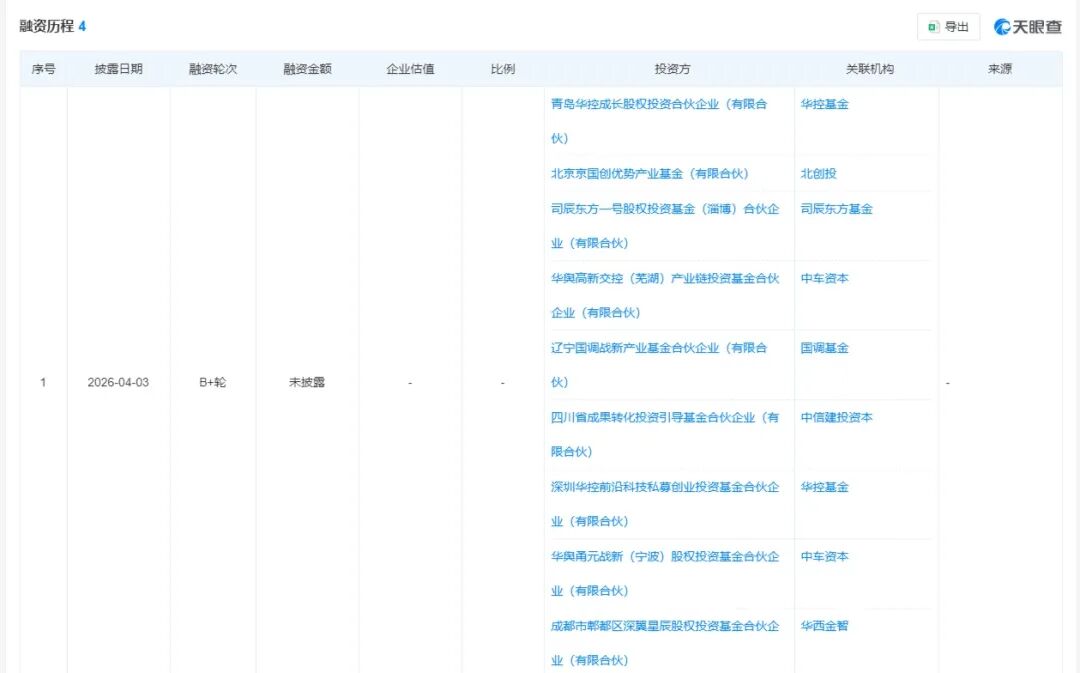Image resolution: width=1080 pixels, height=673 pixels.
Task: Open 华舆甬元战新（宁波）股权投资基金 link
Action: (664, 556)
